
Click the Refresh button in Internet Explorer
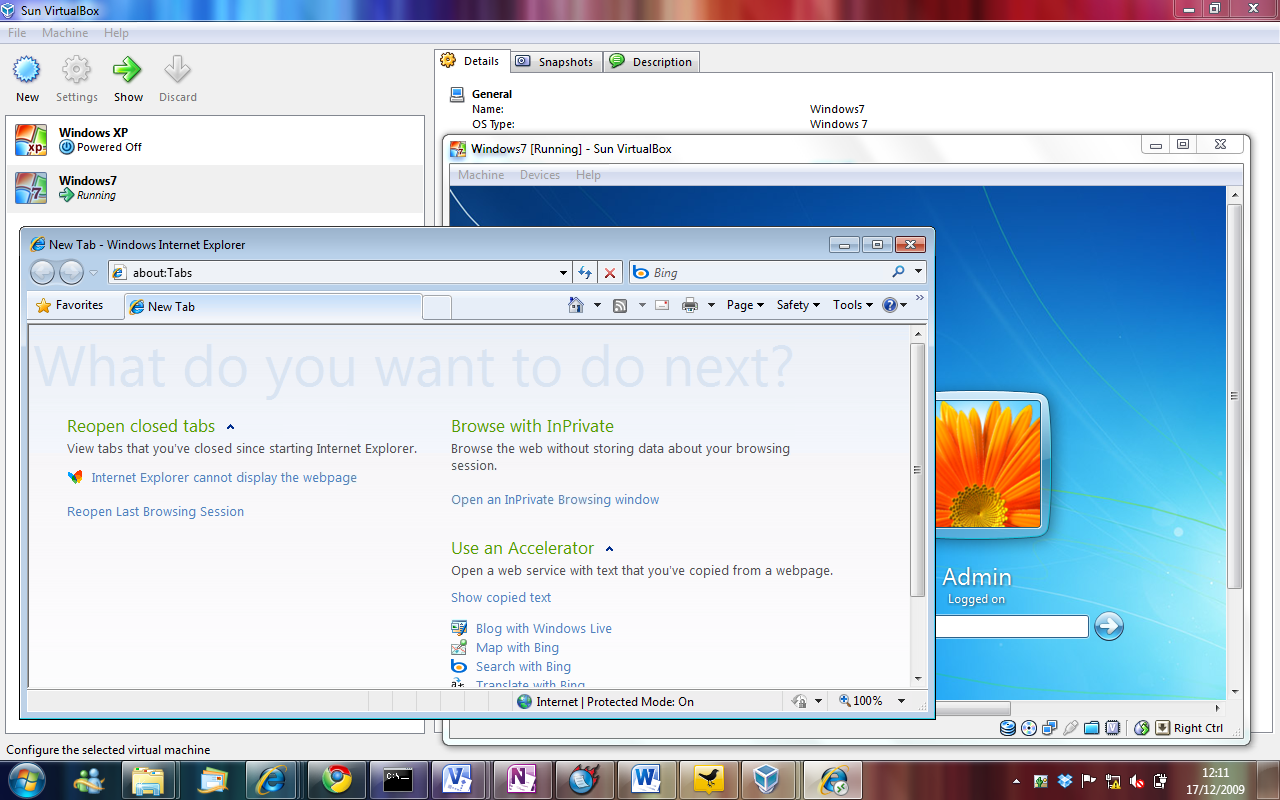click(x=586, y=272)
